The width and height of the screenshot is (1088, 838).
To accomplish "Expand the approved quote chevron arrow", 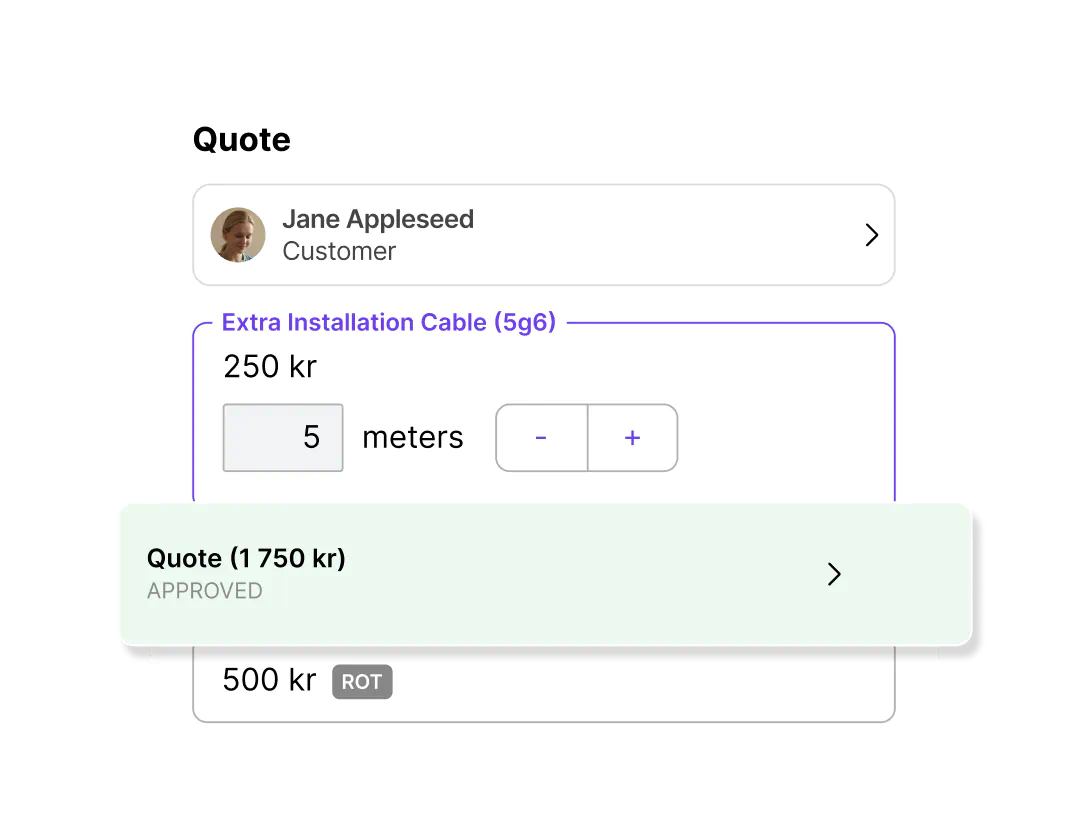I will pos(834,574).
